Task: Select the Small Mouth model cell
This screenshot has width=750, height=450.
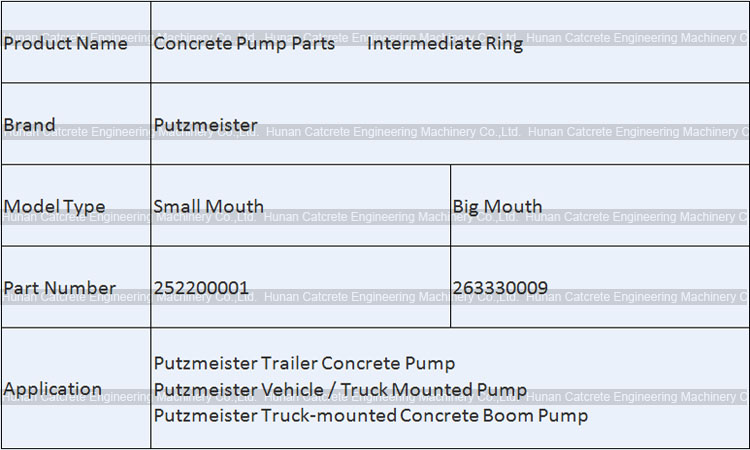Action: click(208, 207)
